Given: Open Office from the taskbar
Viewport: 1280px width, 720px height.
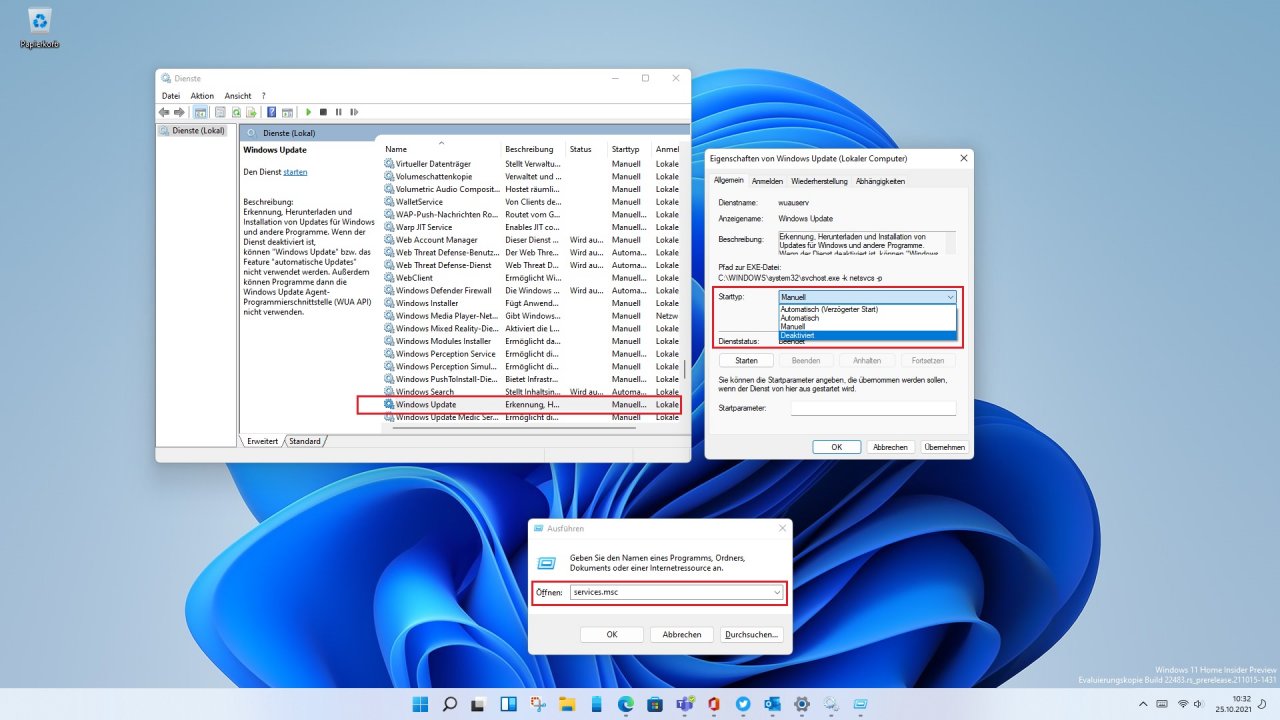Looking at the screenshot, I should [x=714, y=704].
